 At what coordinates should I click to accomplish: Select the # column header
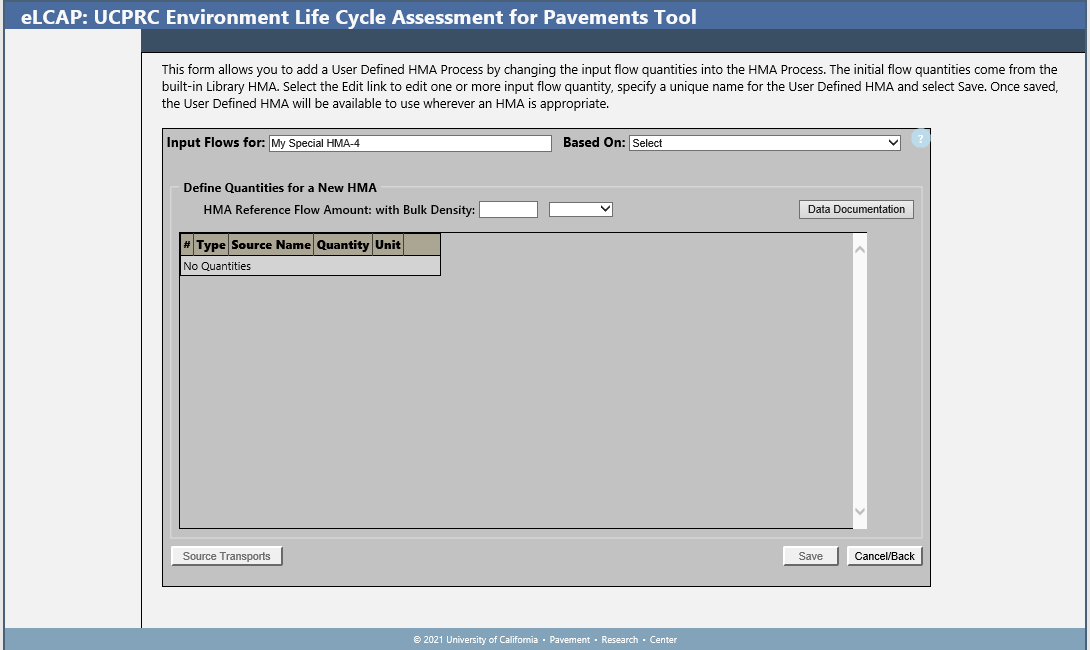[x=187, y=245]
